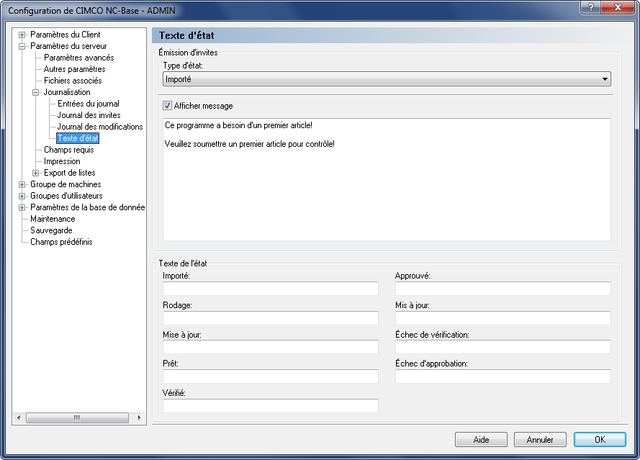This screenshot has width=640, height=460.
Task: Collapse the Journalisation node
Action: pos(36,93)
